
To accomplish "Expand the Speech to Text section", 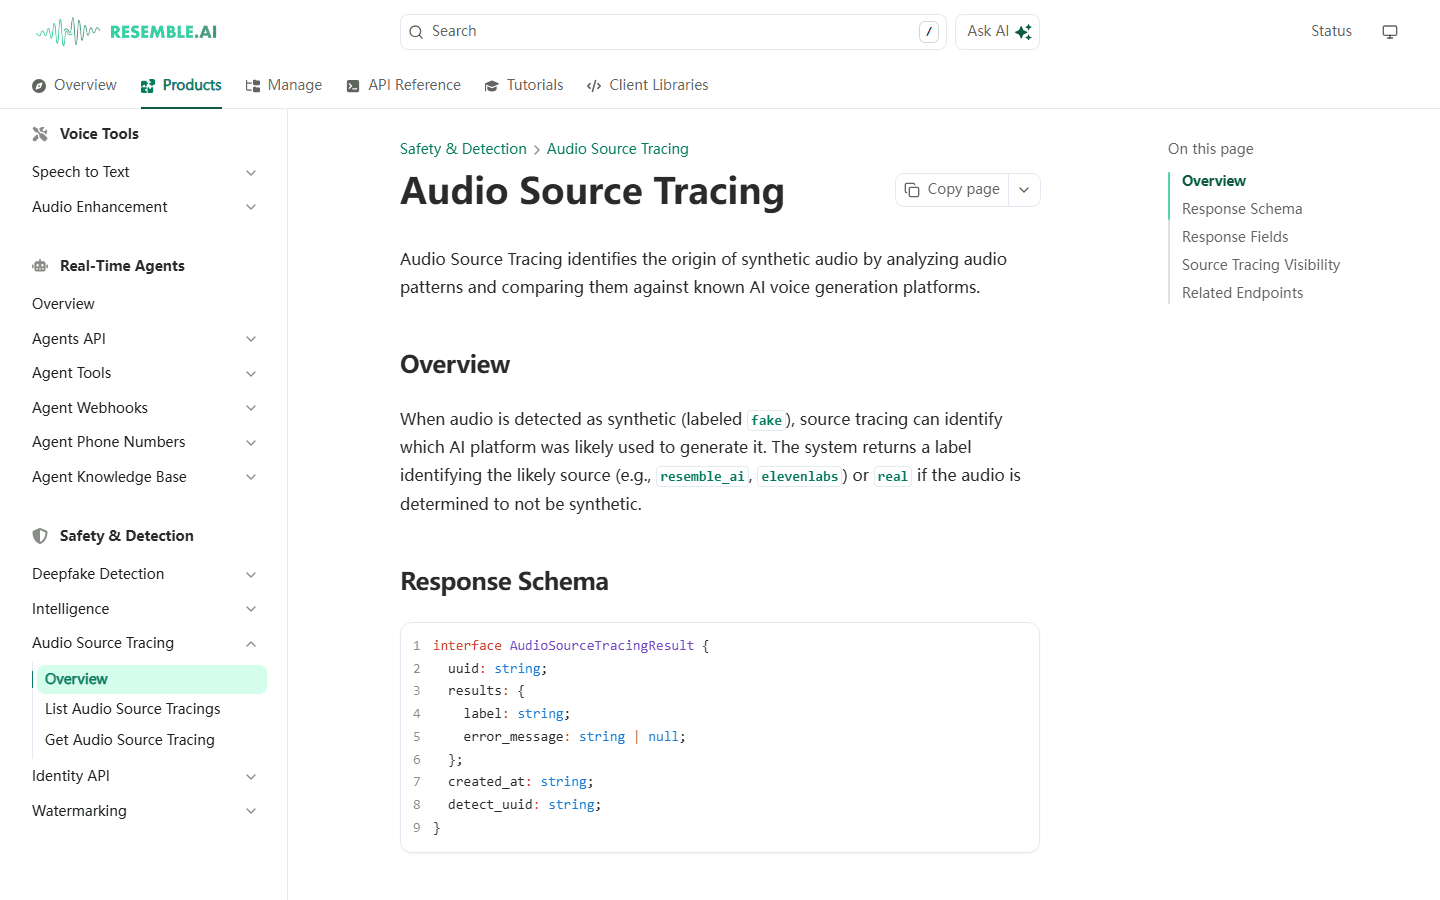I will point(251,173).
